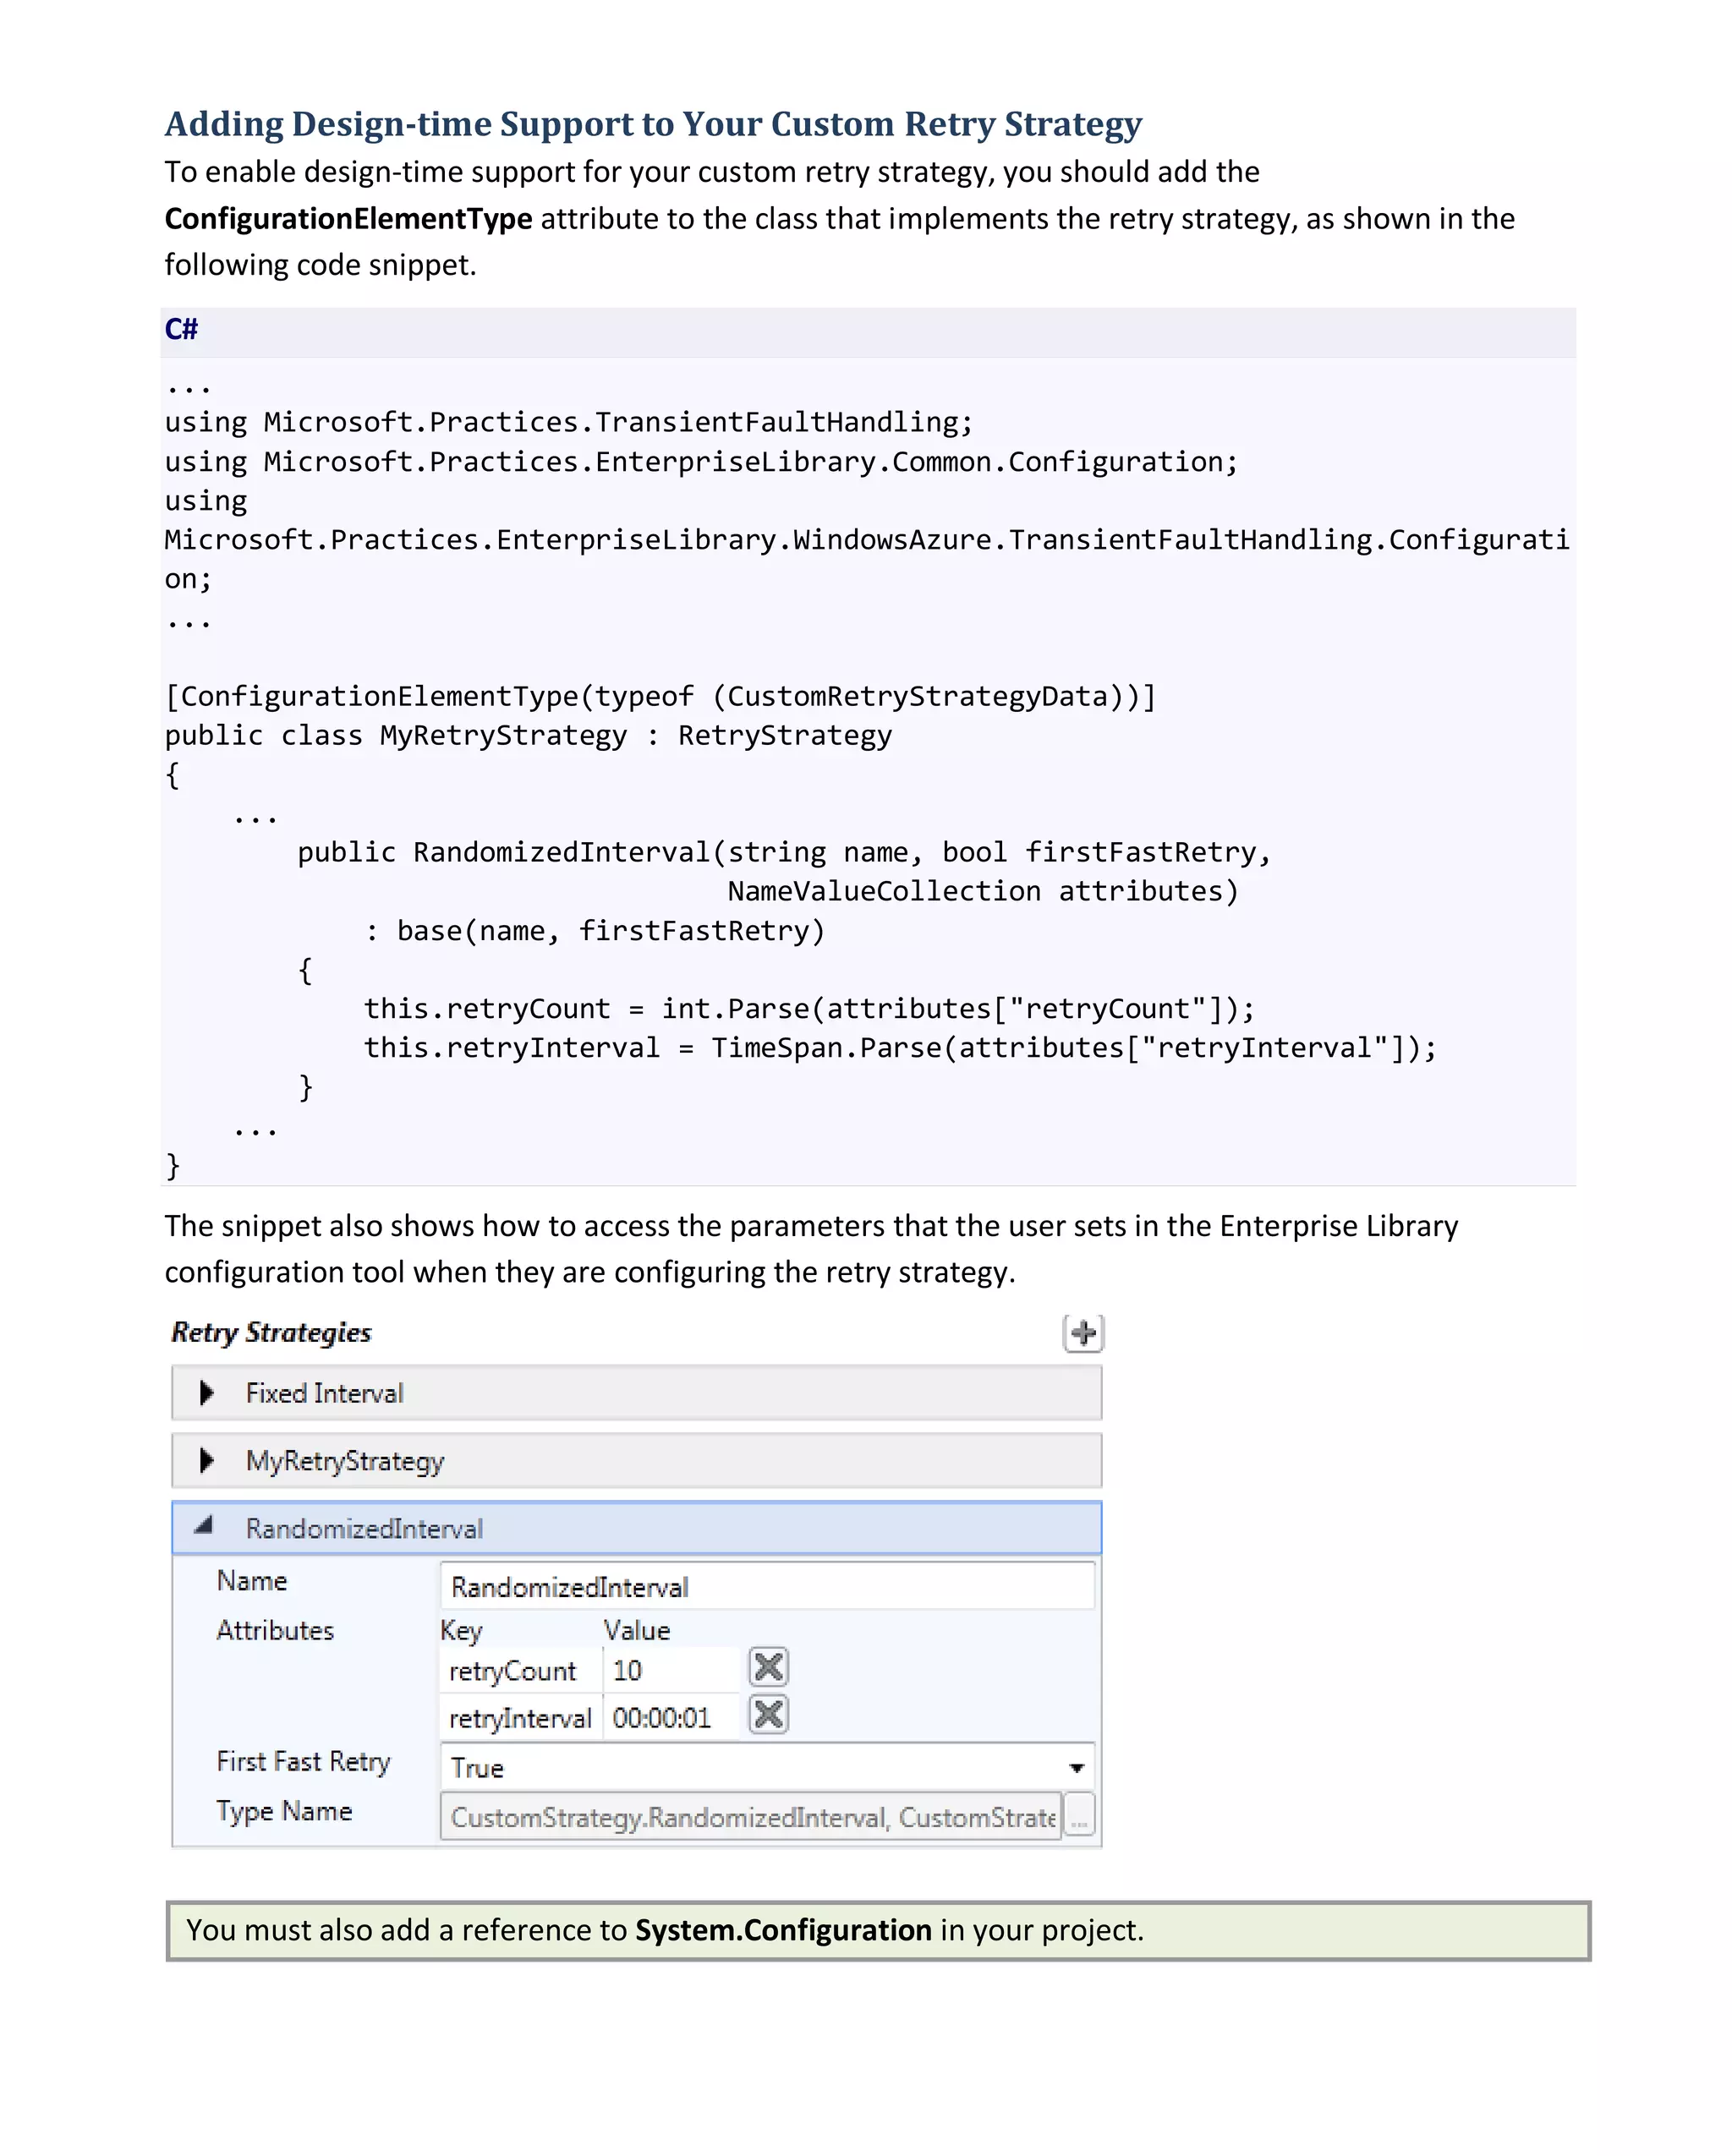Click the Type Name browse ellipsis button

click(1078, 1817)
